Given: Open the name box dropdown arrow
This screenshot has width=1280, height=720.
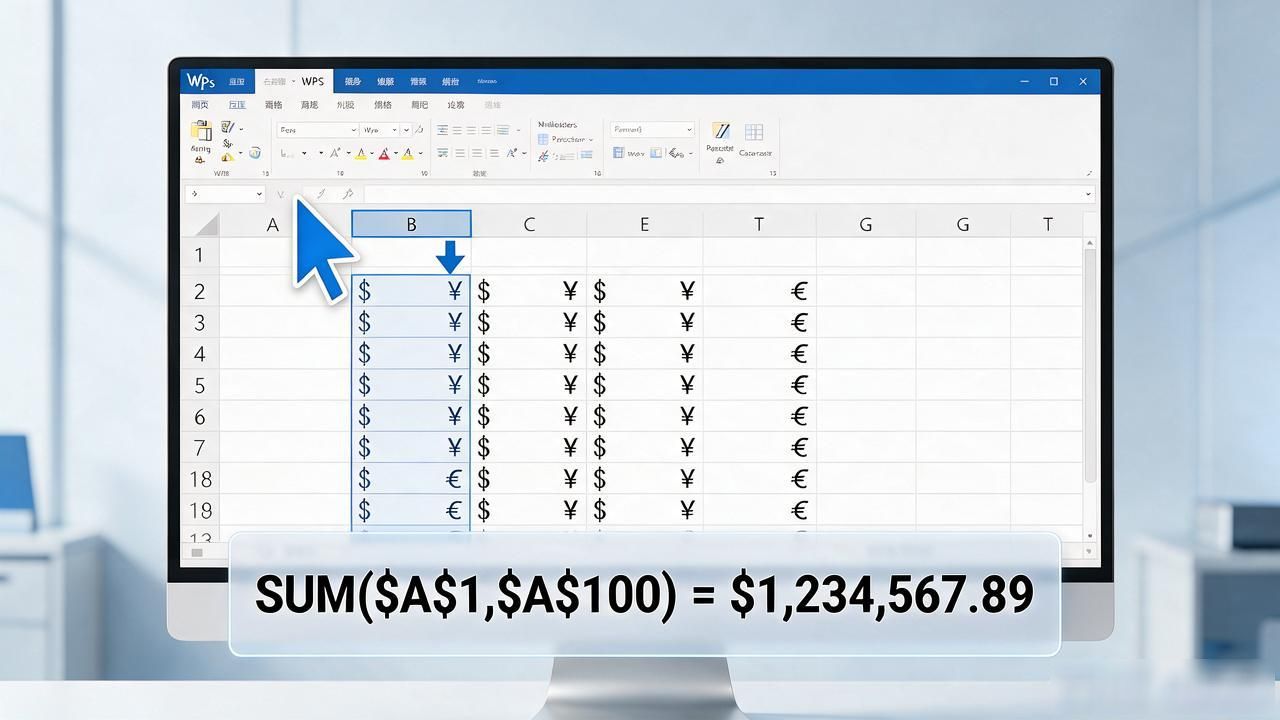Looking at the screenshot, I should coord(259,194).
